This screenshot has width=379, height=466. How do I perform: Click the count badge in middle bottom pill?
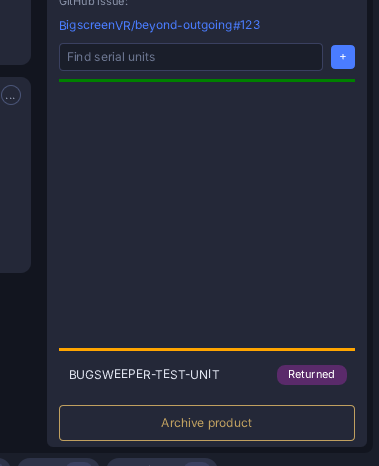[x=79, y=464]
